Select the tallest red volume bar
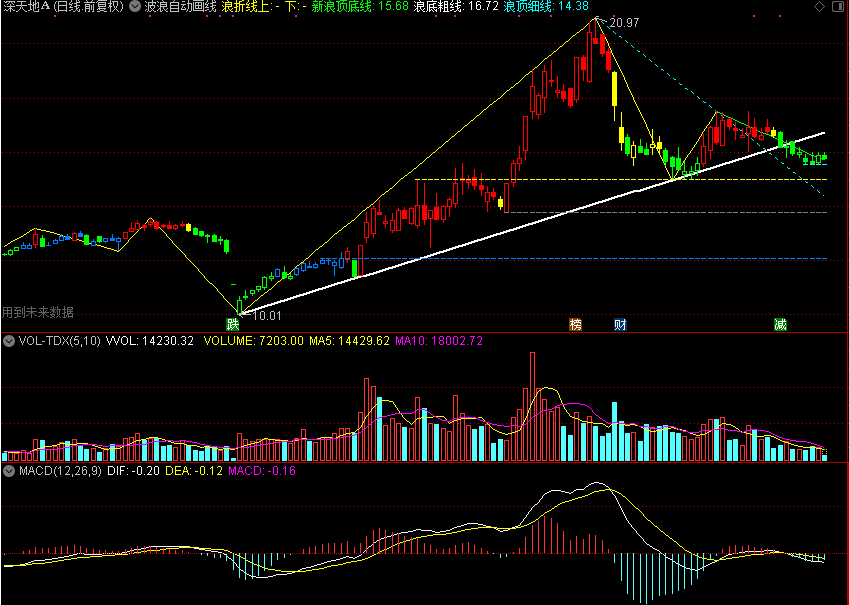 point(532,406)
